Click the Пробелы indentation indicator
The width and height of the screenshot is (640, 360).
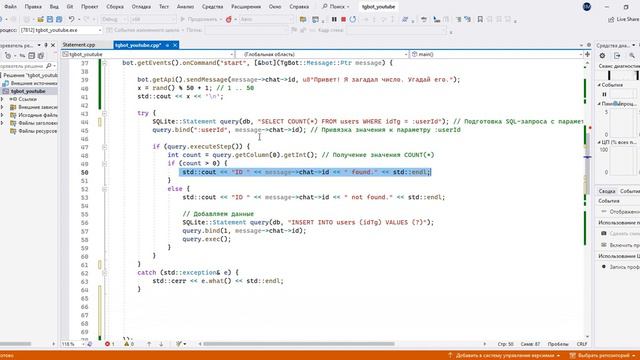pos(558,344)
